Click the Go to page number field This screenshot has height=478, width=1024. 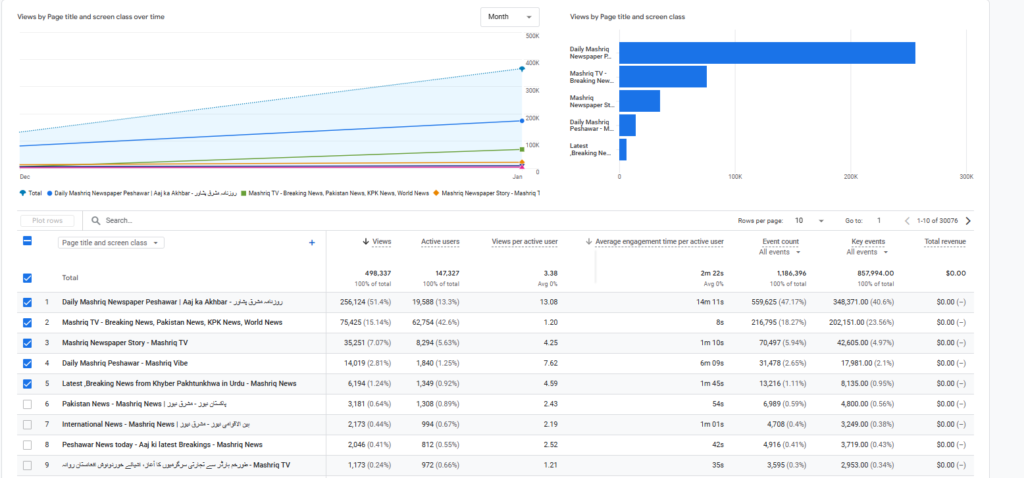878,220
